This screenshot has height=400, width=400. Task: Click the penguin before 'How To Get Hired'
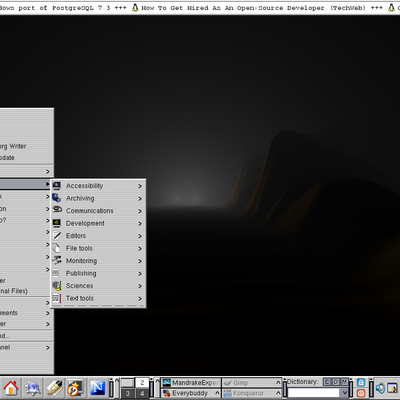coord(135,7)
